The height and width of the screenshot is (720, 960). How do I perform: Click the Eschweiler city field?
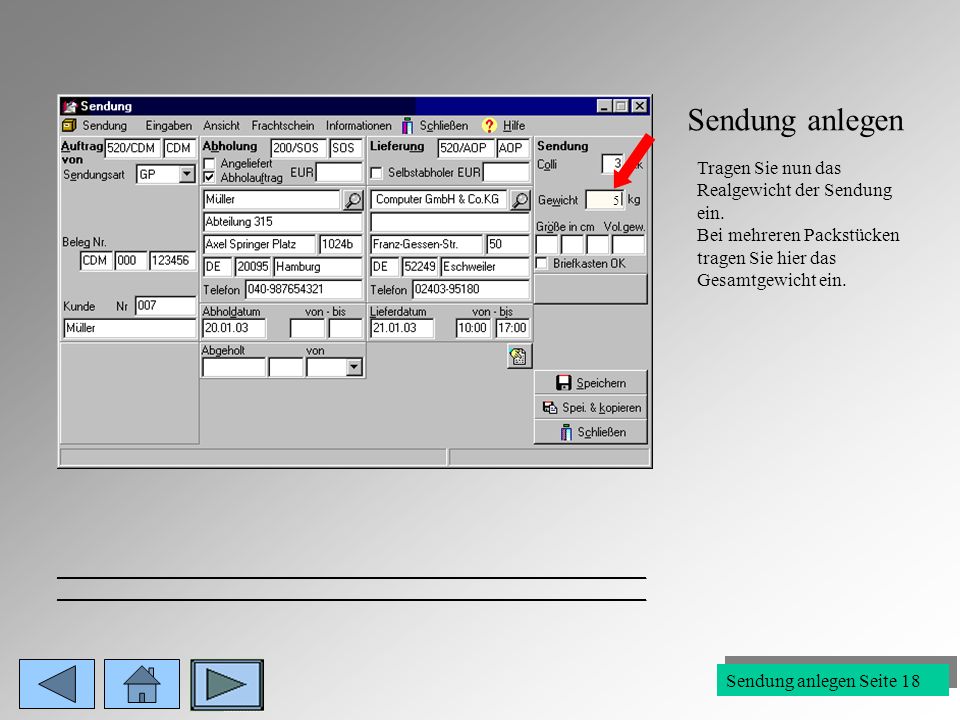tap(485, 267)
